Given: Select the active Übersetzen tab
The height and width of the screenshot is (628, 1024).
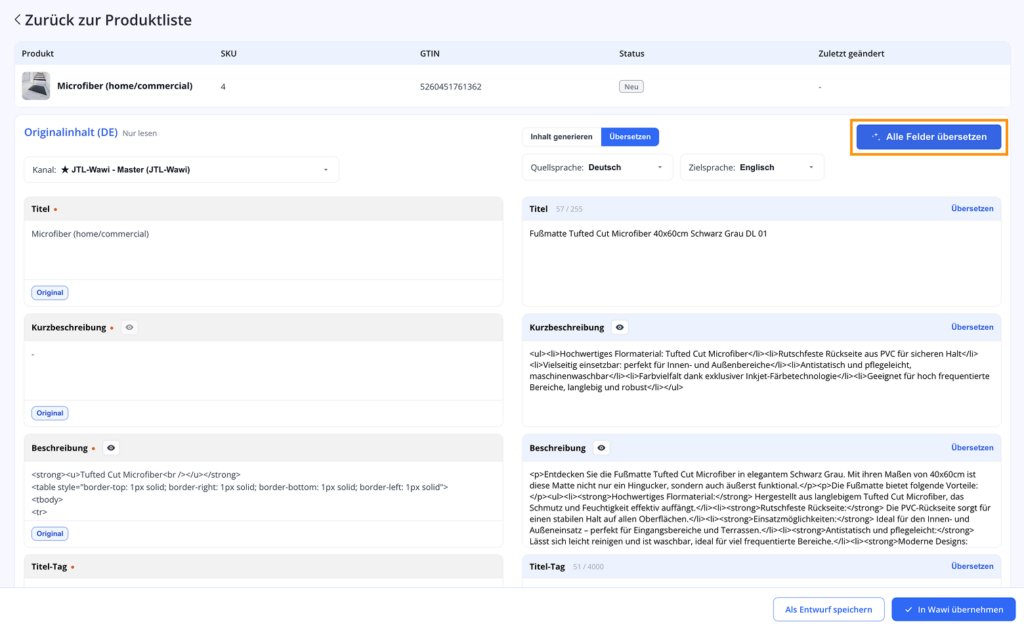Looking at the screenshot, I should click(630, 137).
